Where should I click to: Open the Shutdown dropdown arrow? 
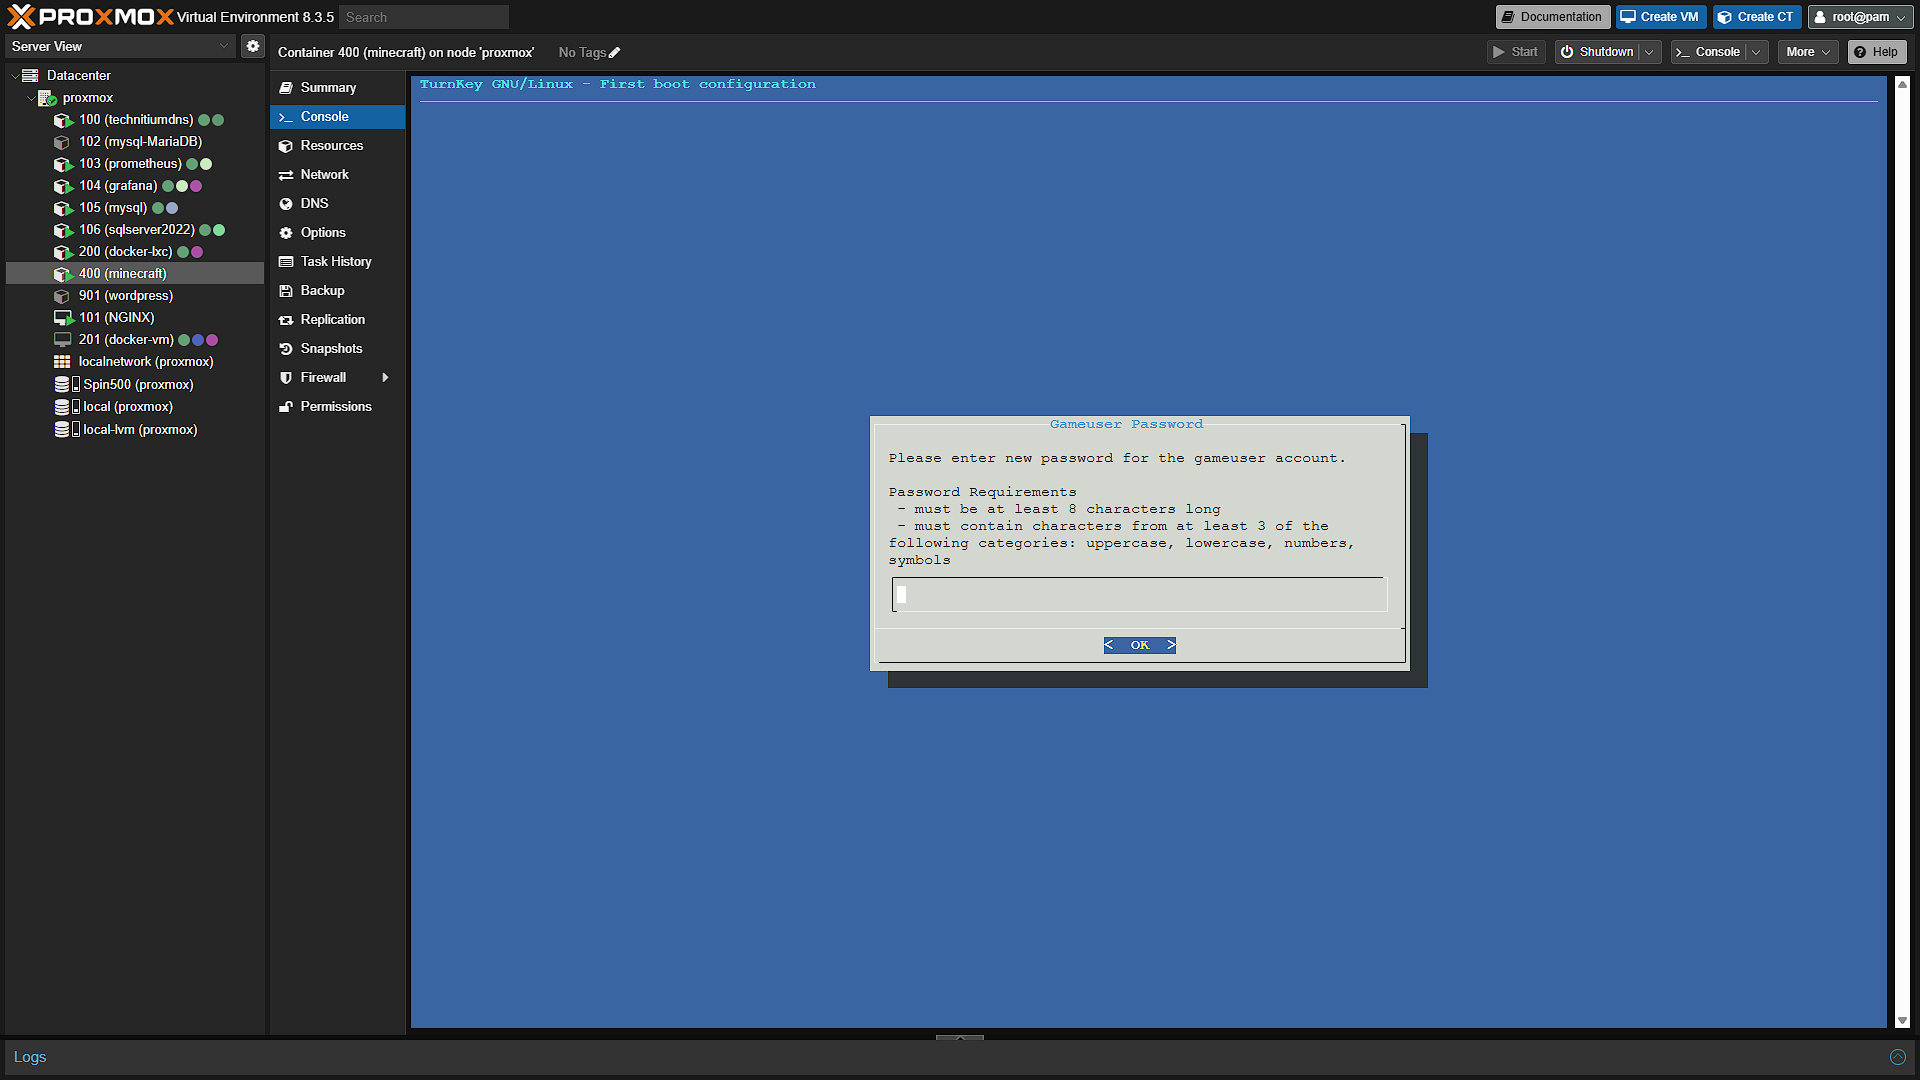tap(1649, 52)
